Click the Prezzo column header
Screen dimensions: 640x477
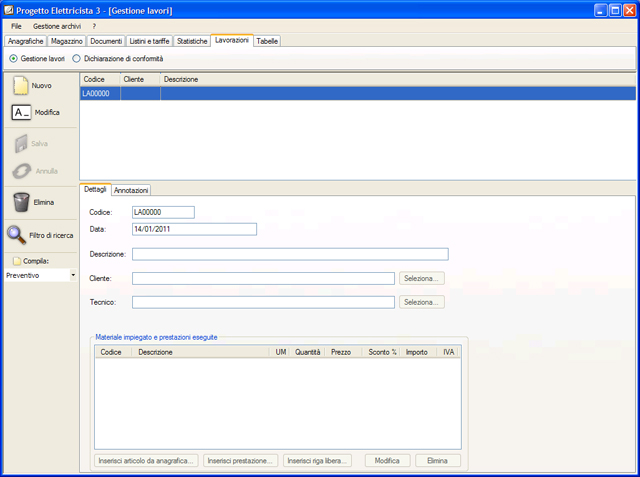pyautogui.click(x=341, y=352)
